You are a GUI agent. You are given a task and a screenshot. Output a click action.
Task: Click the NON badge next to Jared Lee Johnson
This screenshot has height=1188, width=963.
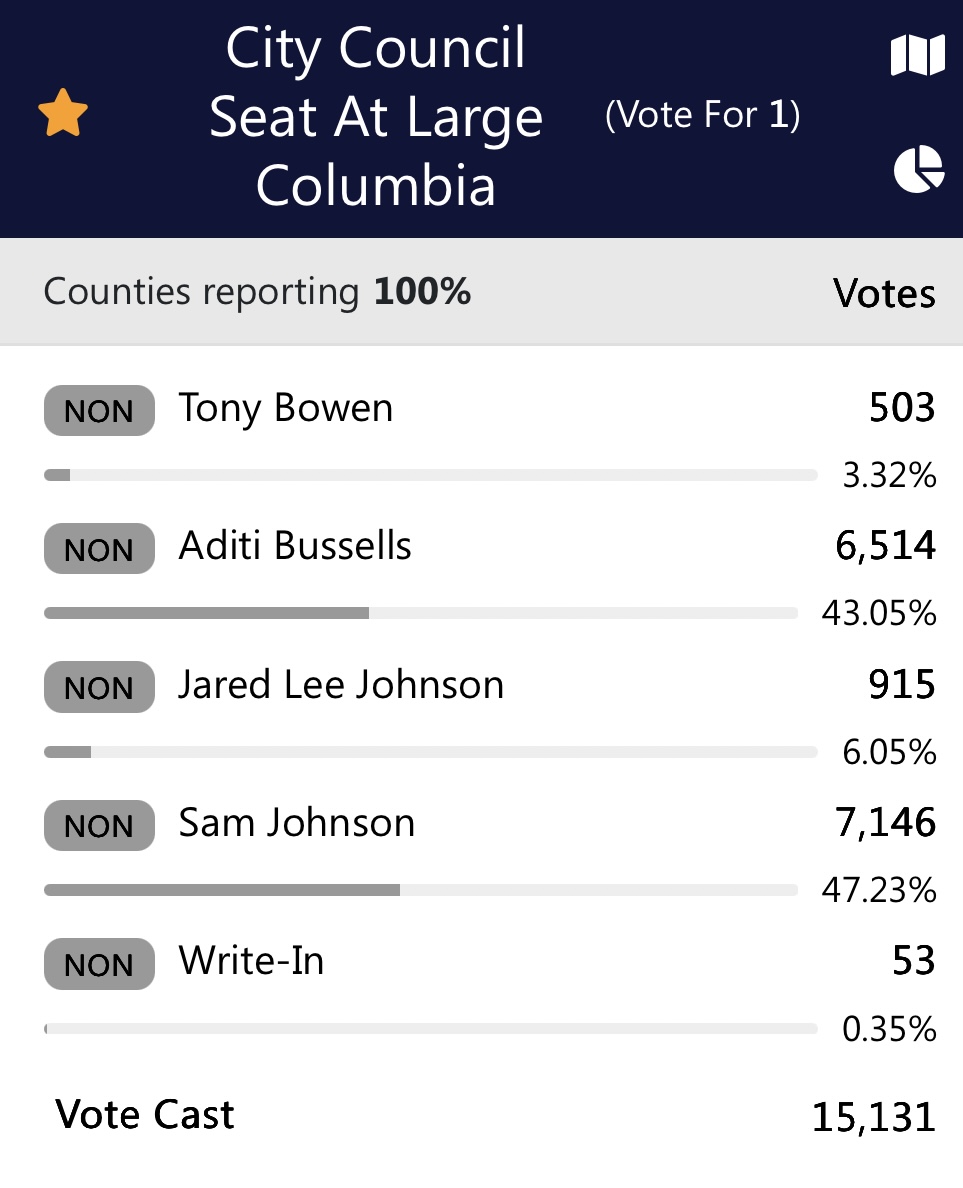(x=98, y=687)
